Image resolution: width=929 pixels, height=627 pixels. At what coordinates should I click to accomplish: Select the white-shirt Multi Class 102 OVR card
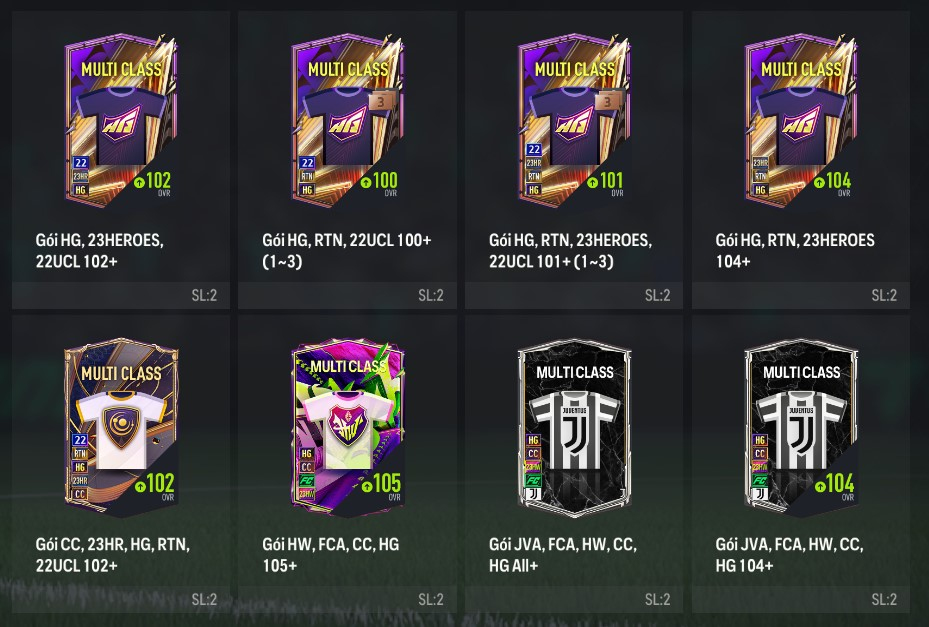(121, 427)
